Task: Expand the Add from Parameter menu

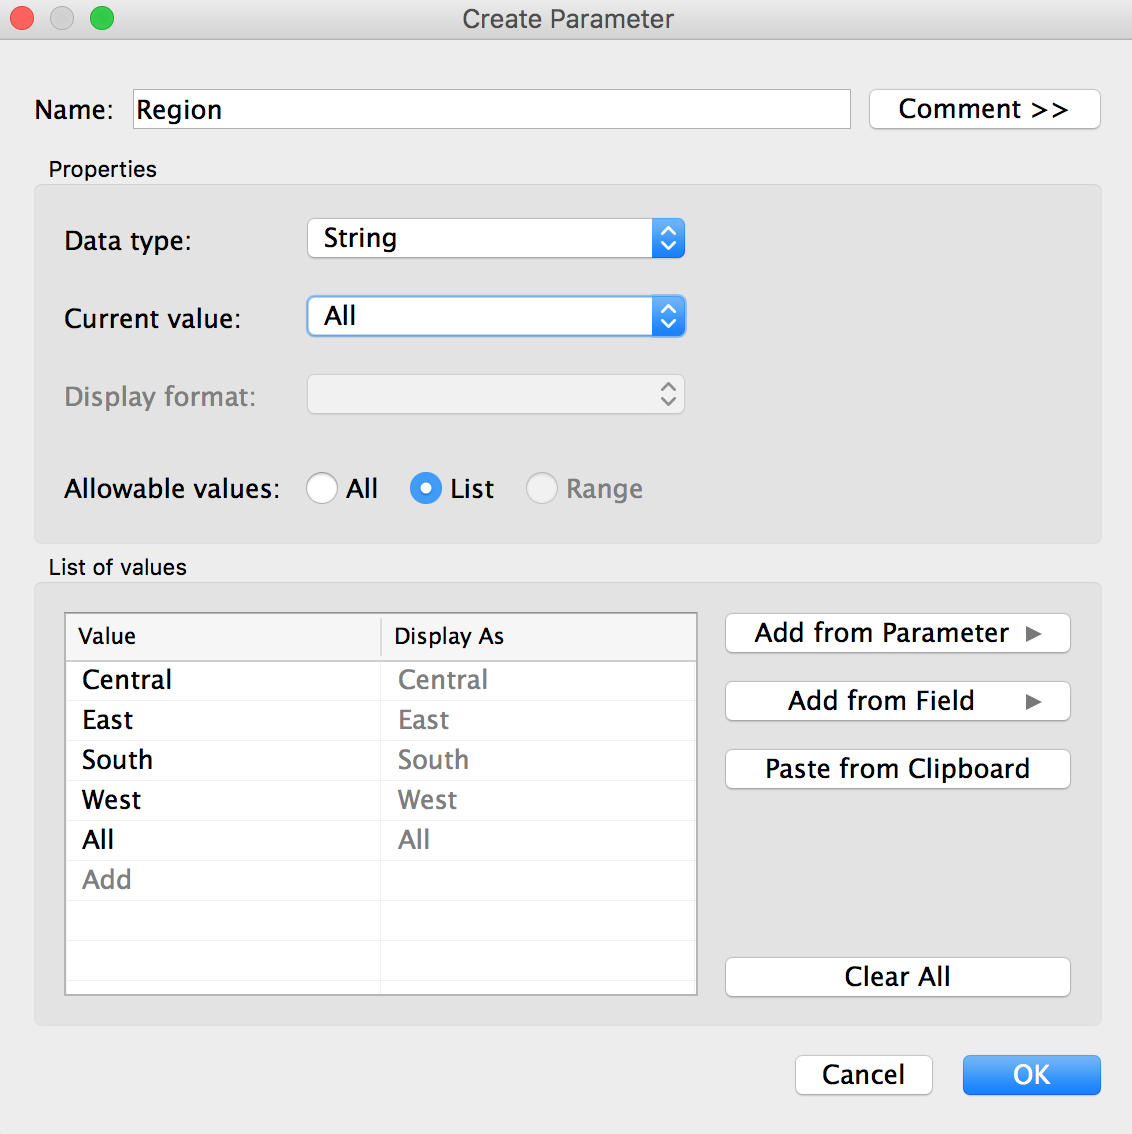Action: point(897,633)
